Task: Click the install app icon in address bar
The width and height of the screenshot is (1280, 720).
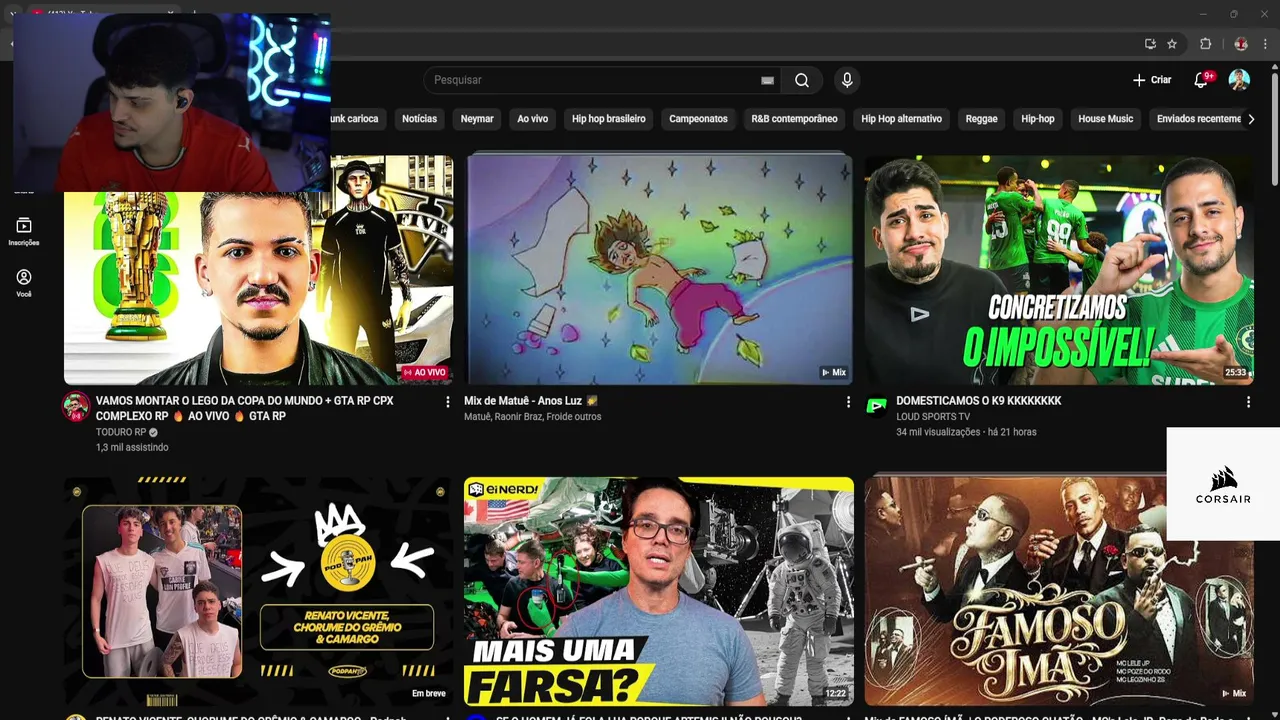Action: [1150, 44]
